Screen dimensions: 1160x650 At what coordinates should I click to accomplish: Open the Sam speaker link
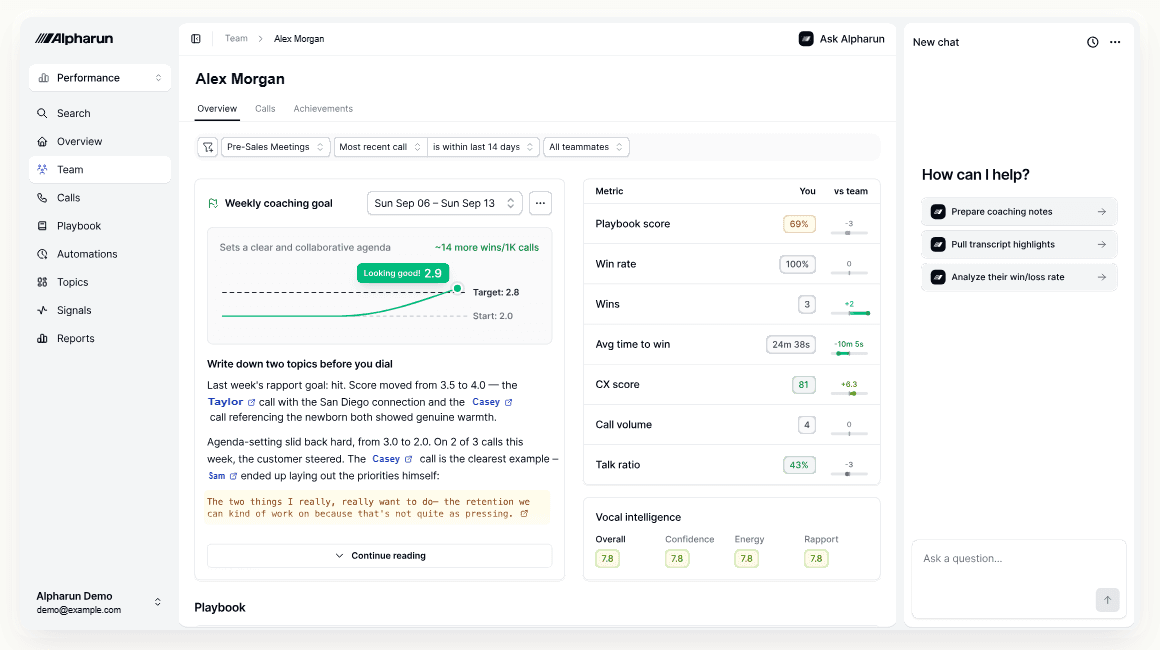click(223, 476)
